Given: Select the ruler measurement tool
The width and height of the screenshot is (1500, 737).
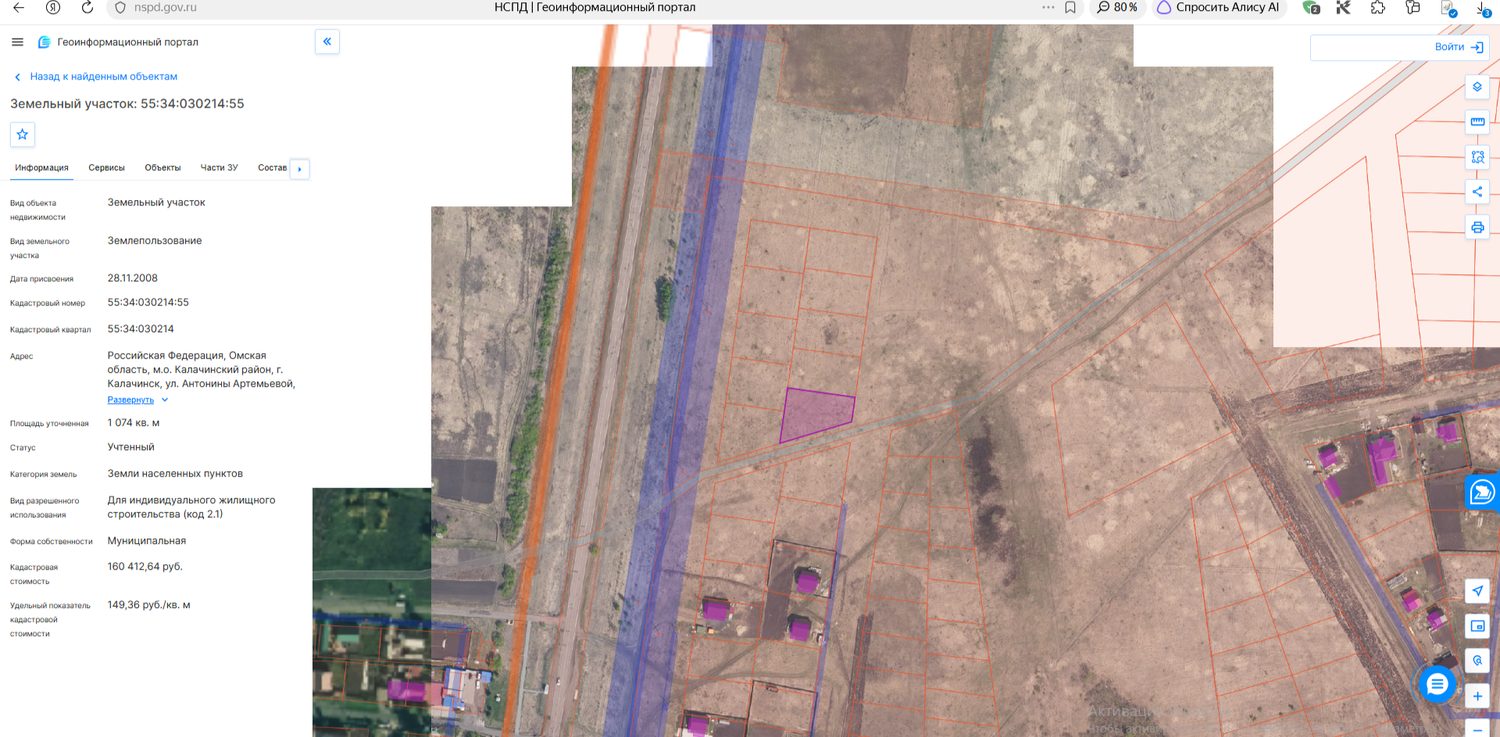Looking at the screenshot, I should click(1477, 122).
